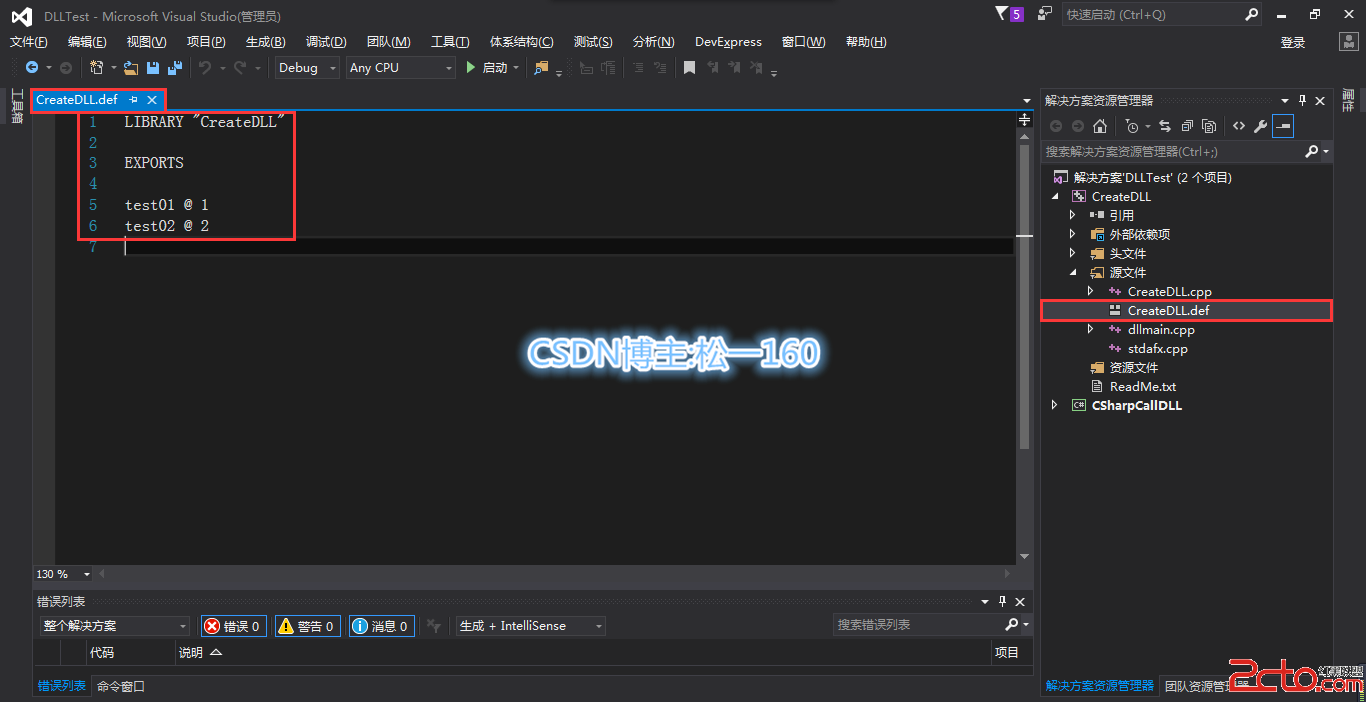Click the Save All toolbar icon
Image resolution: width=1366 pixels, height=702 pixels.
click(175, 68)
